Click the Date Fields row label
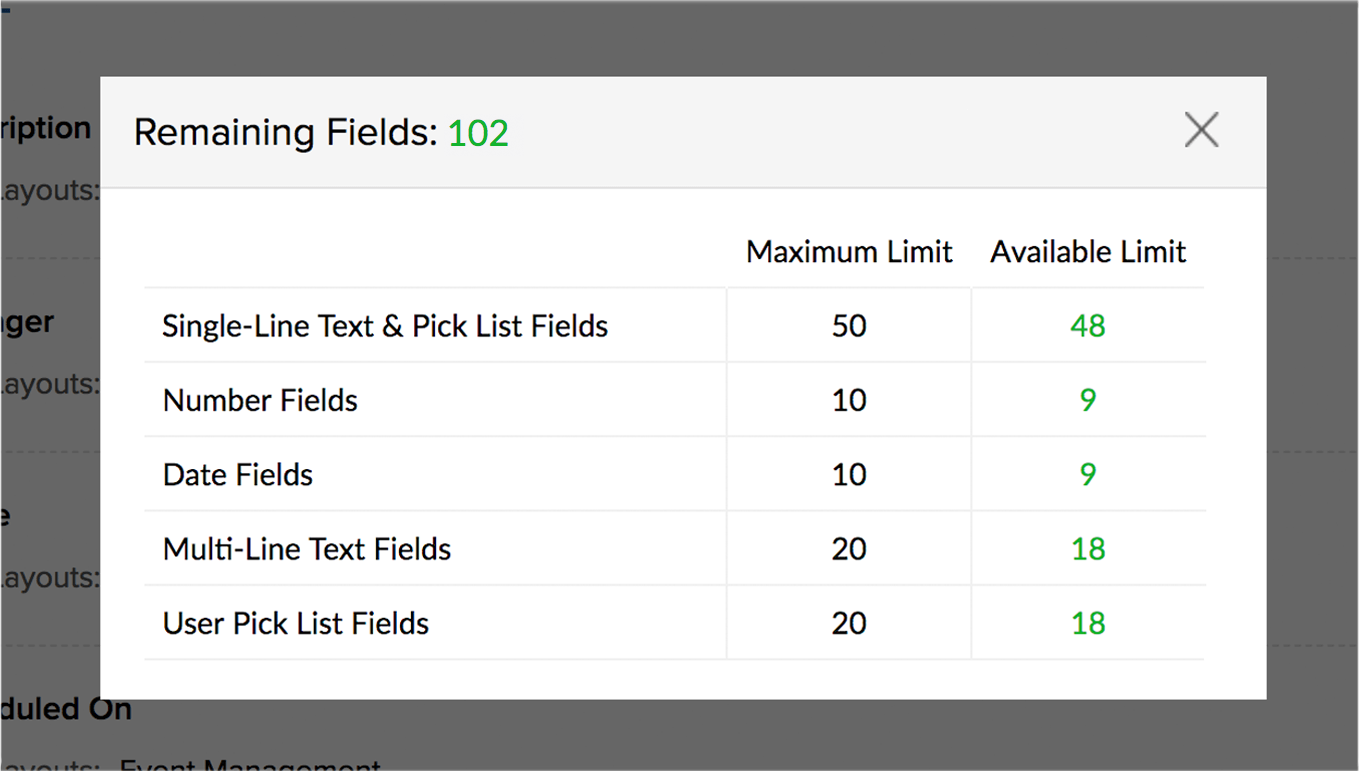Screen dimensions: 1360x771 [x=238, y=475]
